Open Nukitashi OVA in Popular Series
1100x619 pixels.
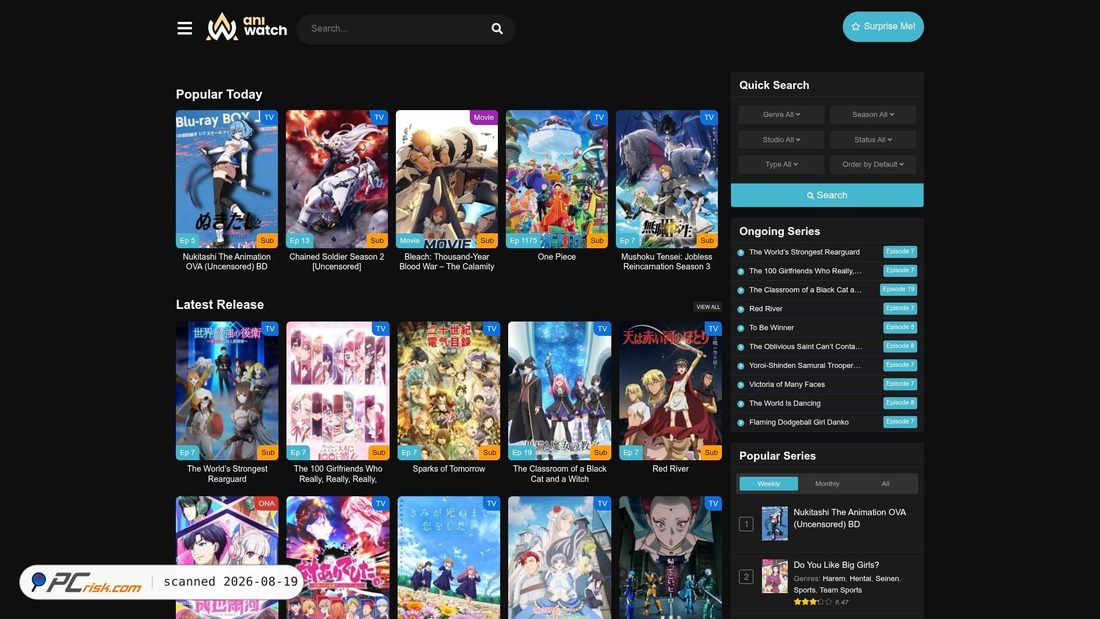point(850,518)
